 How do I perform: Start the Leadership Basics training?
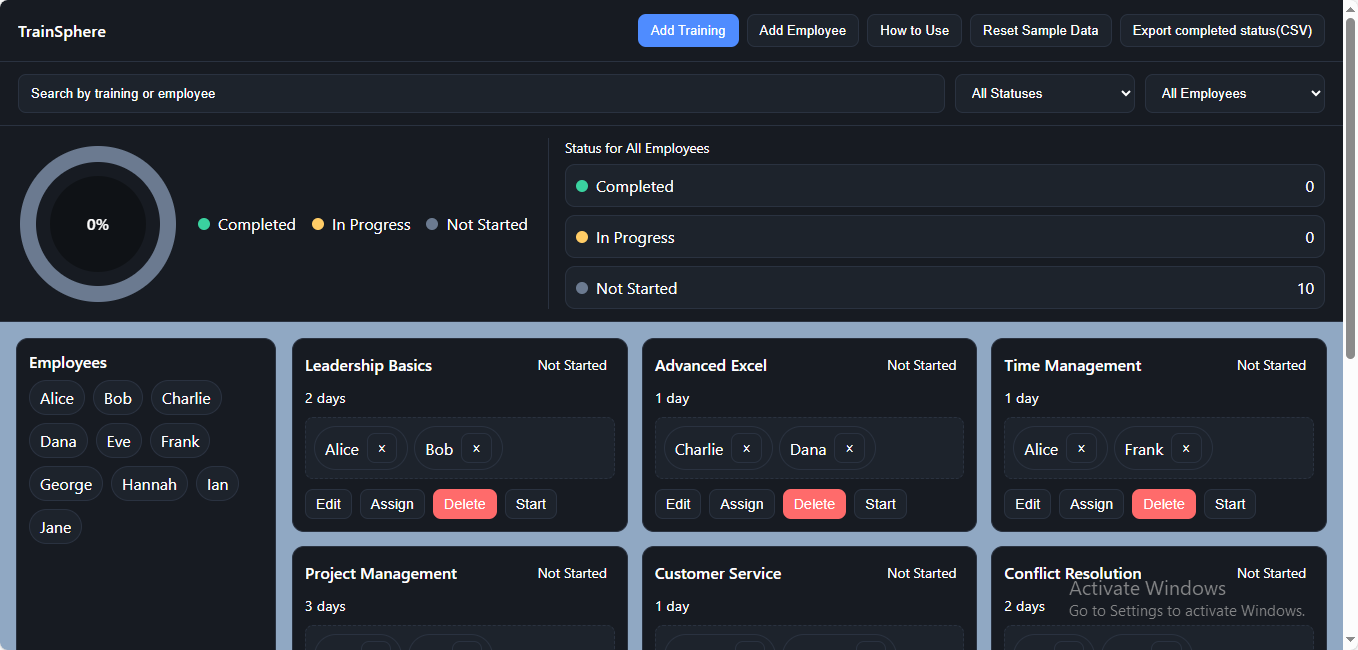tap(530, 504)
